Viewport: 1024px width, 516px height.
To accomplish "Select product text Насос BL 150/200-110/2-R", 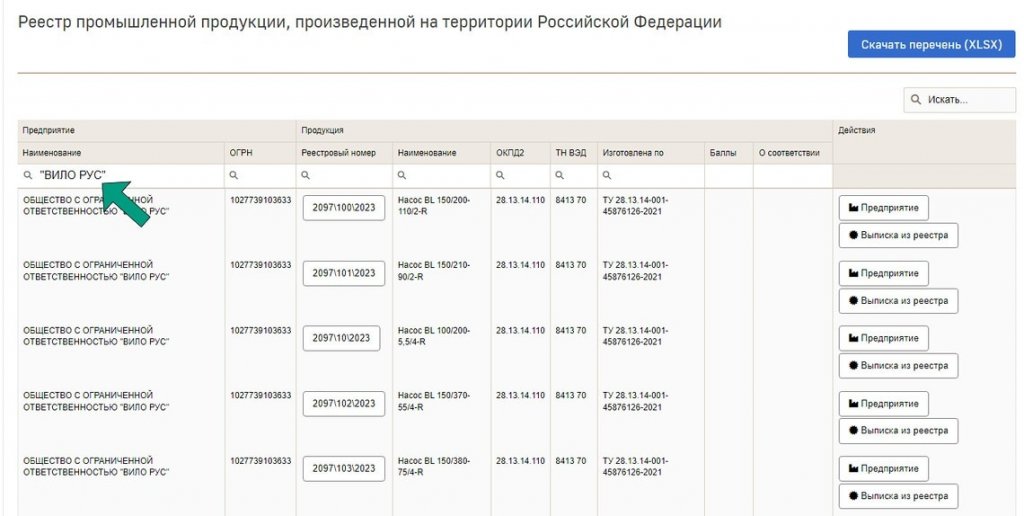I will tap(434, 206).
